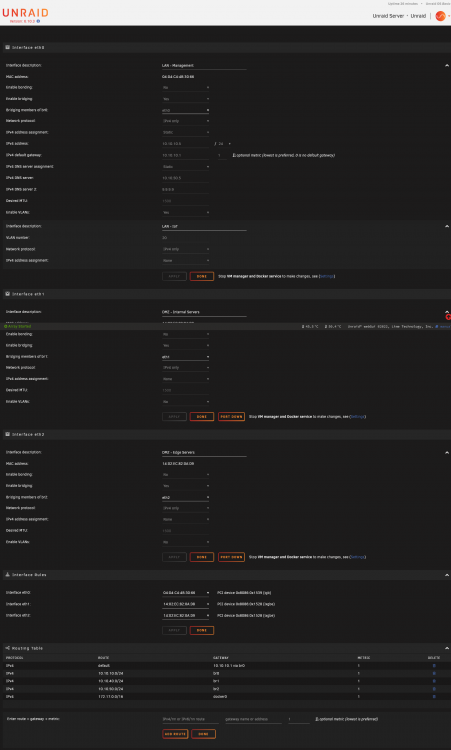Viewport: 451px width, 750px height.
Task: Open eth0 Enable bonding dropdown
Action: (x=186, y=88)
